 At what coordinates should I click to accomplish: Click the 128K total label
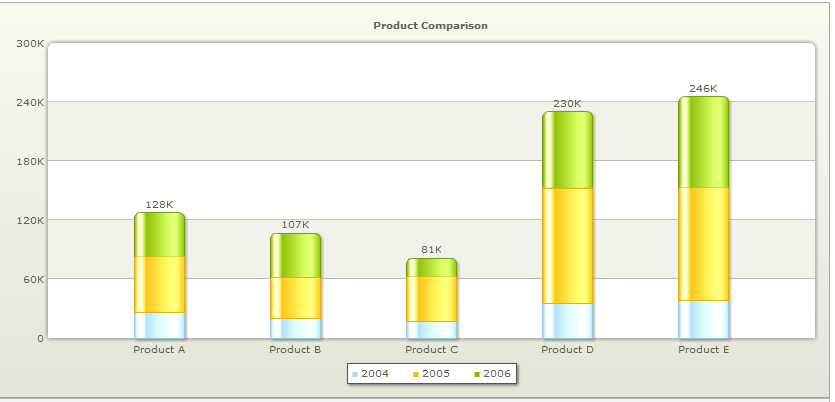tap(159, 205)
